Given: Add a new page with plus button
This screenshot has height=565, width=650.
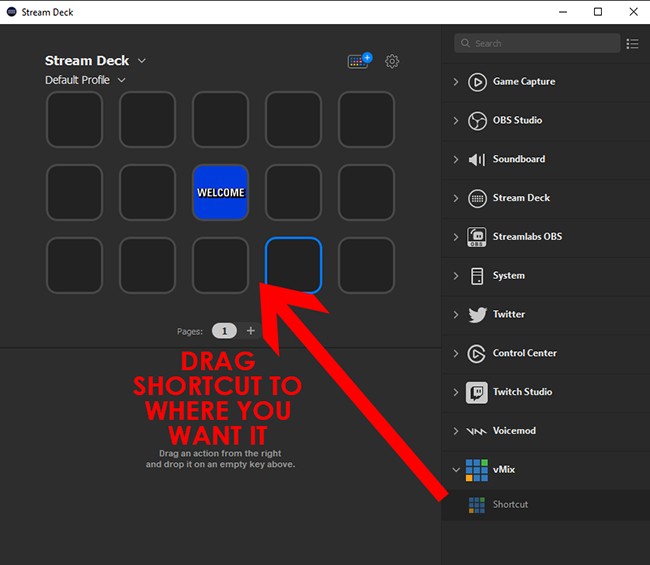Looking at the screenshot, I should (x=251, y=331).
